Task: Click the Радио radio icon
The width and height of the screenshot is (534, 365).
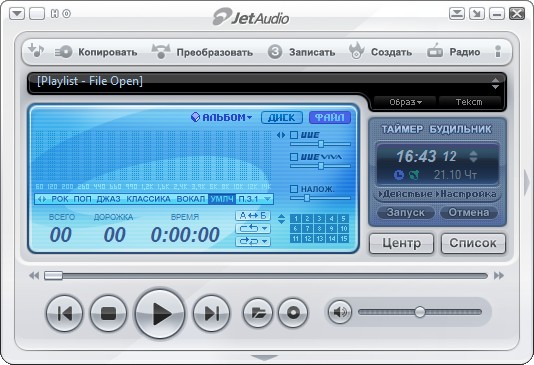Action: coord(435,51)
